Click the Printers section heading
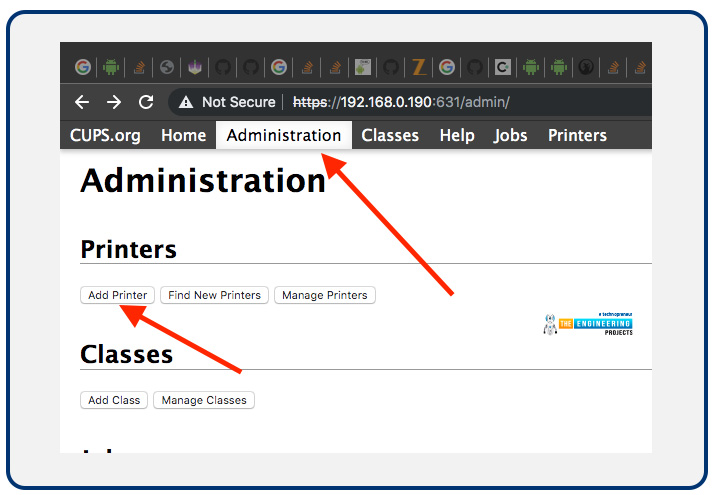Viewport: 712px width, 495px height. click(x=129, y=249)
